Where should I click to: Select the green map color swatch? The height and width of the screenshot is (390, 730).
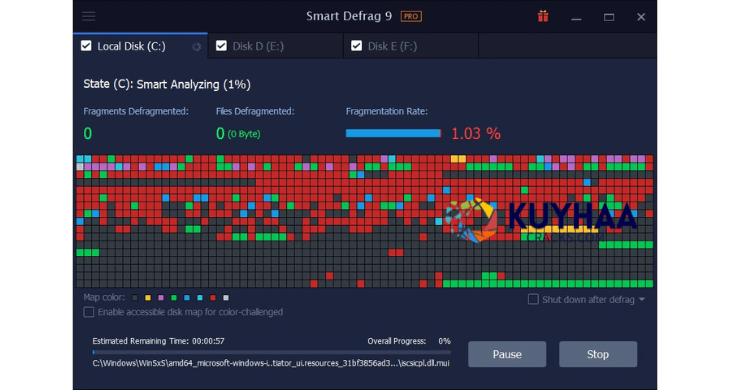pos(174,297)
